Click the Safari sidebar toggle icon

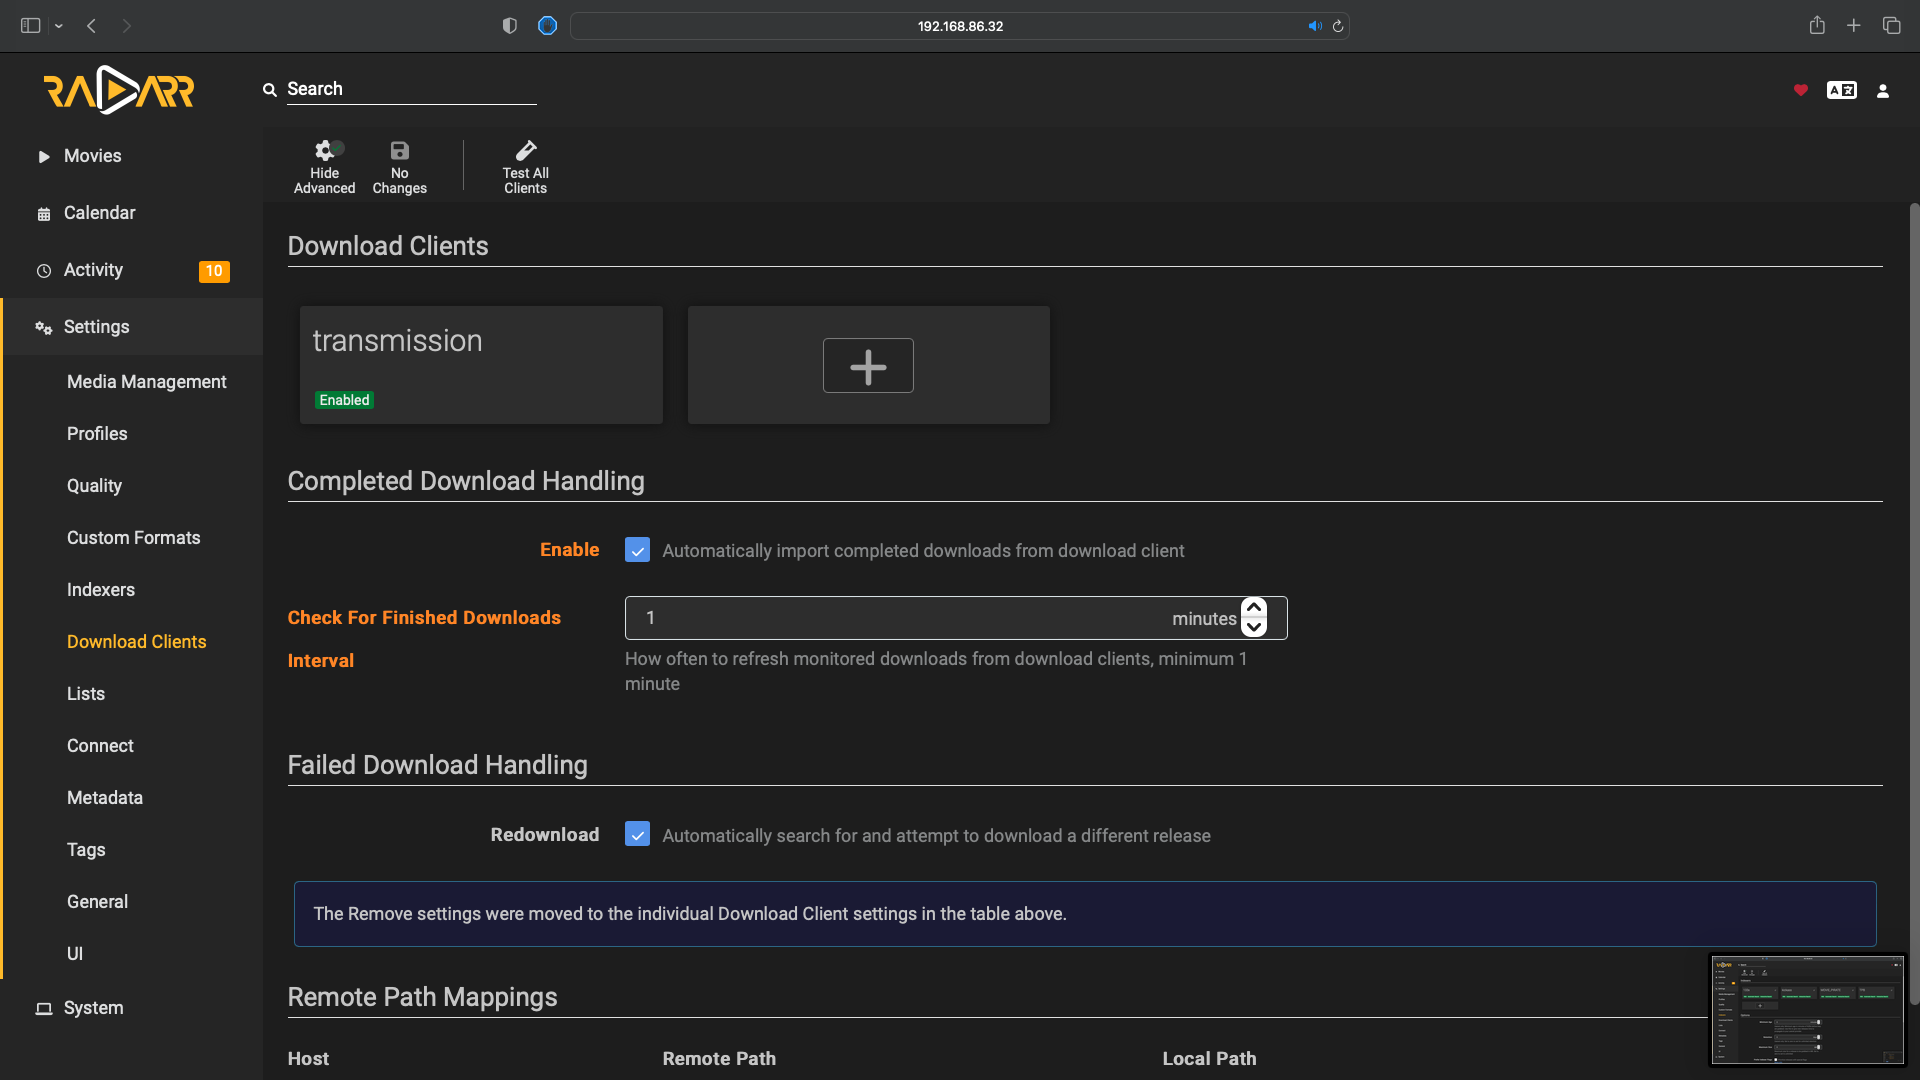coord(30,26)
